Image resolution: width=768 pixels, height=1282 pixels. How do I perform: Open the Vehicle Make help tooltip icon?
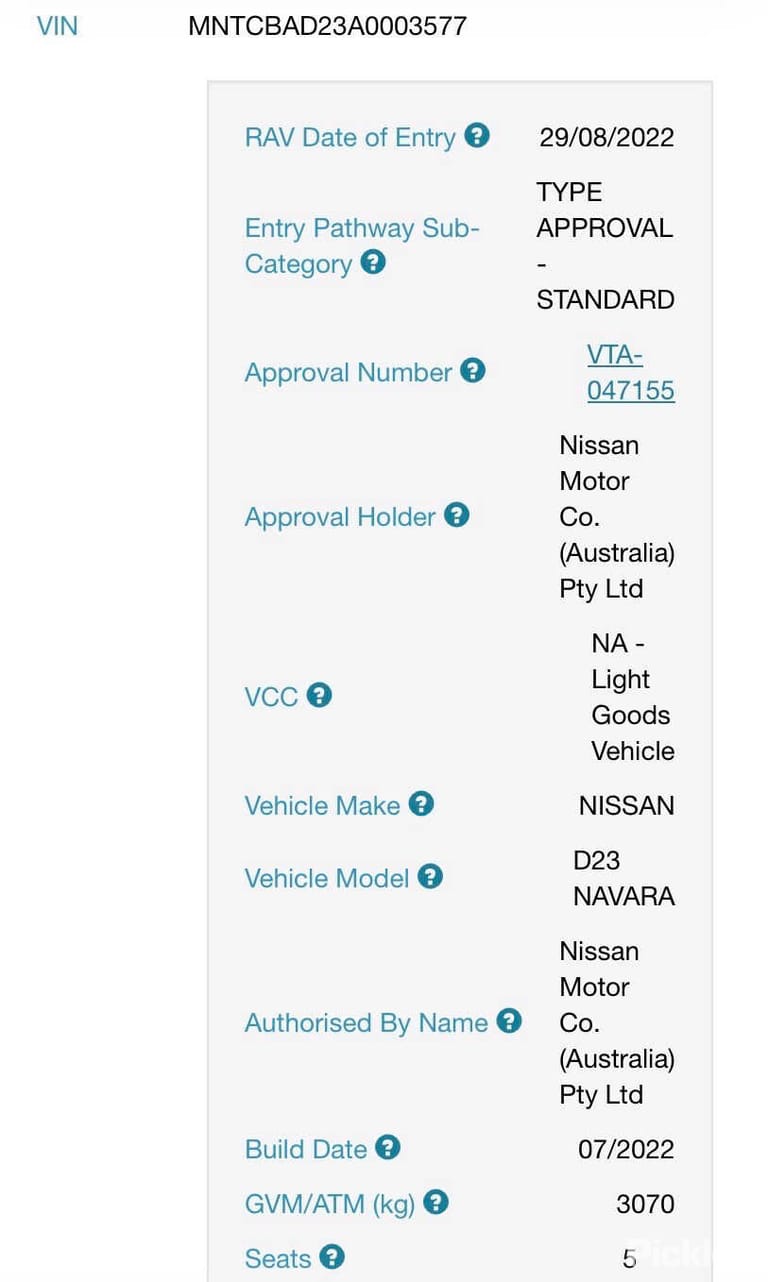422,804
